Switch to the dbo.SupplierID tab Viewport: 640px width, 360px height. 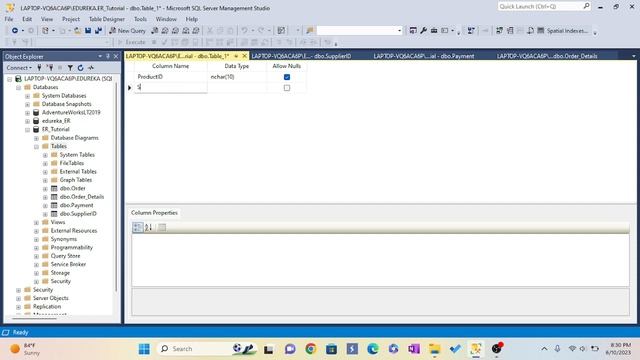pos(301,56)
